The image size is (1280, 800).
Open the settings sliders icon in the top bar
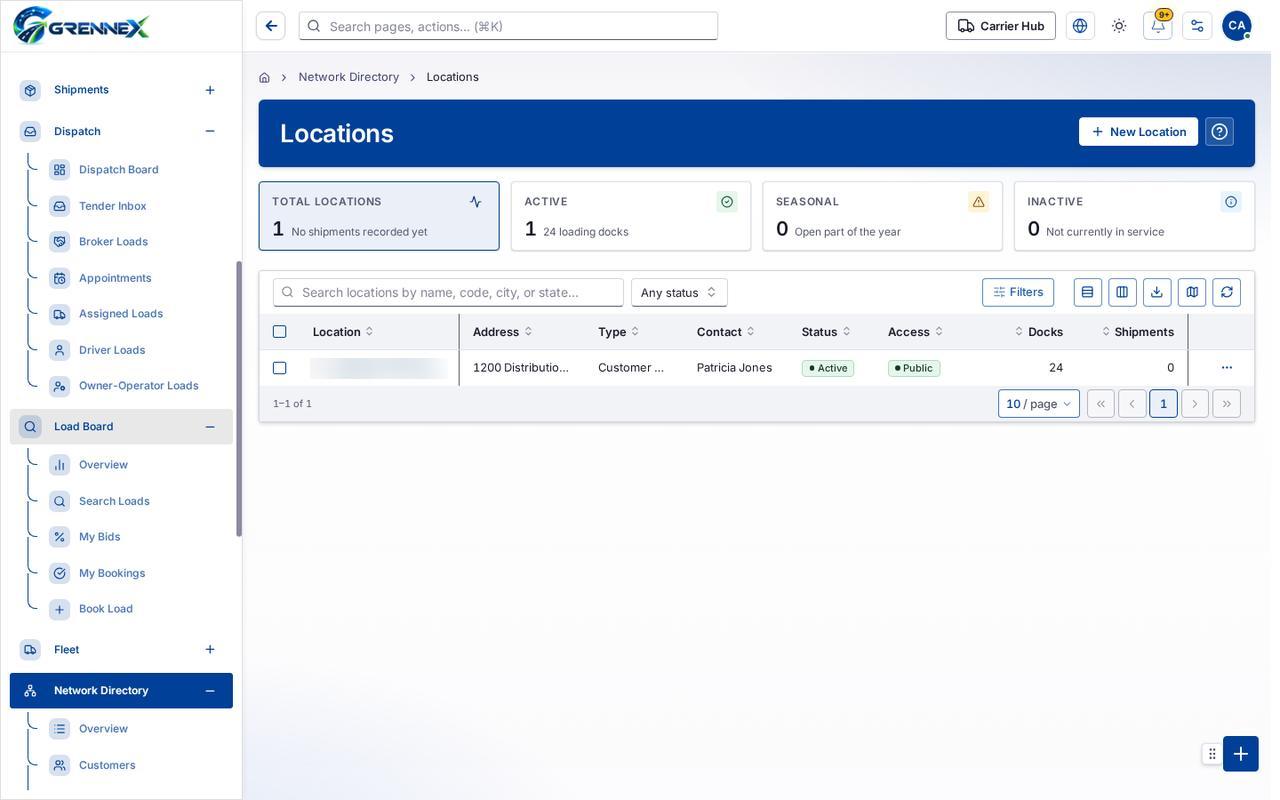point(1197,26)
